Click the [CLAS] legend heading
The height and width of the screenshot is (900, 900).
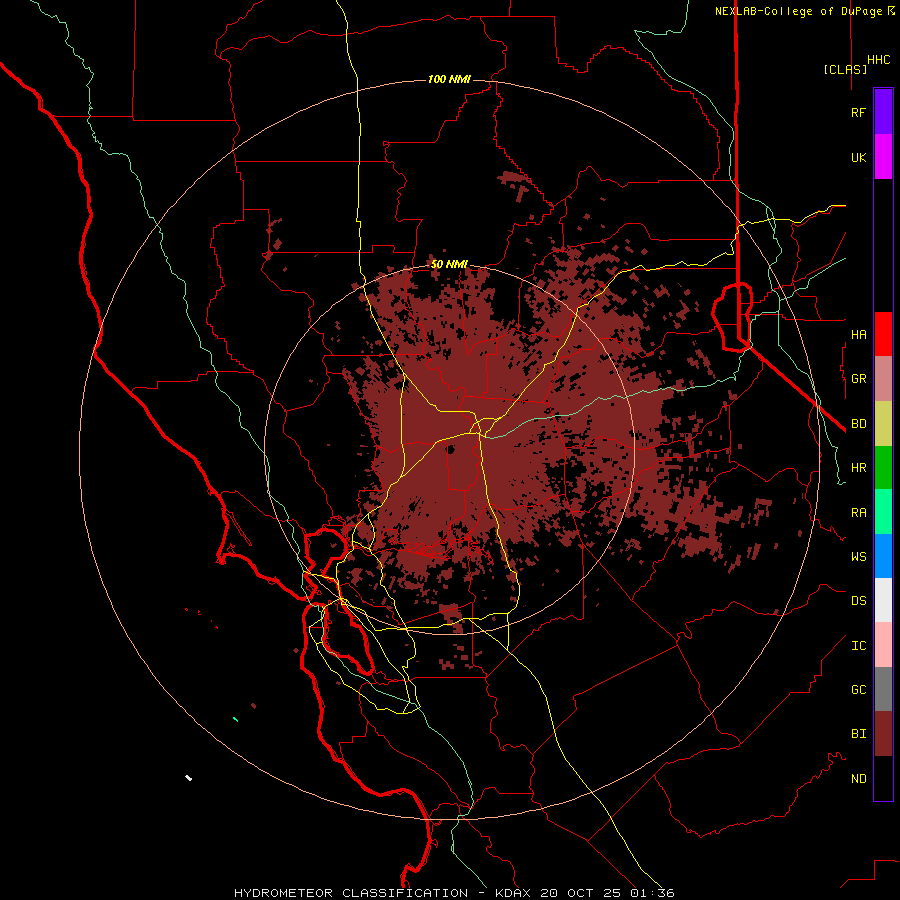pyautogui.click(x=845, y=69)
